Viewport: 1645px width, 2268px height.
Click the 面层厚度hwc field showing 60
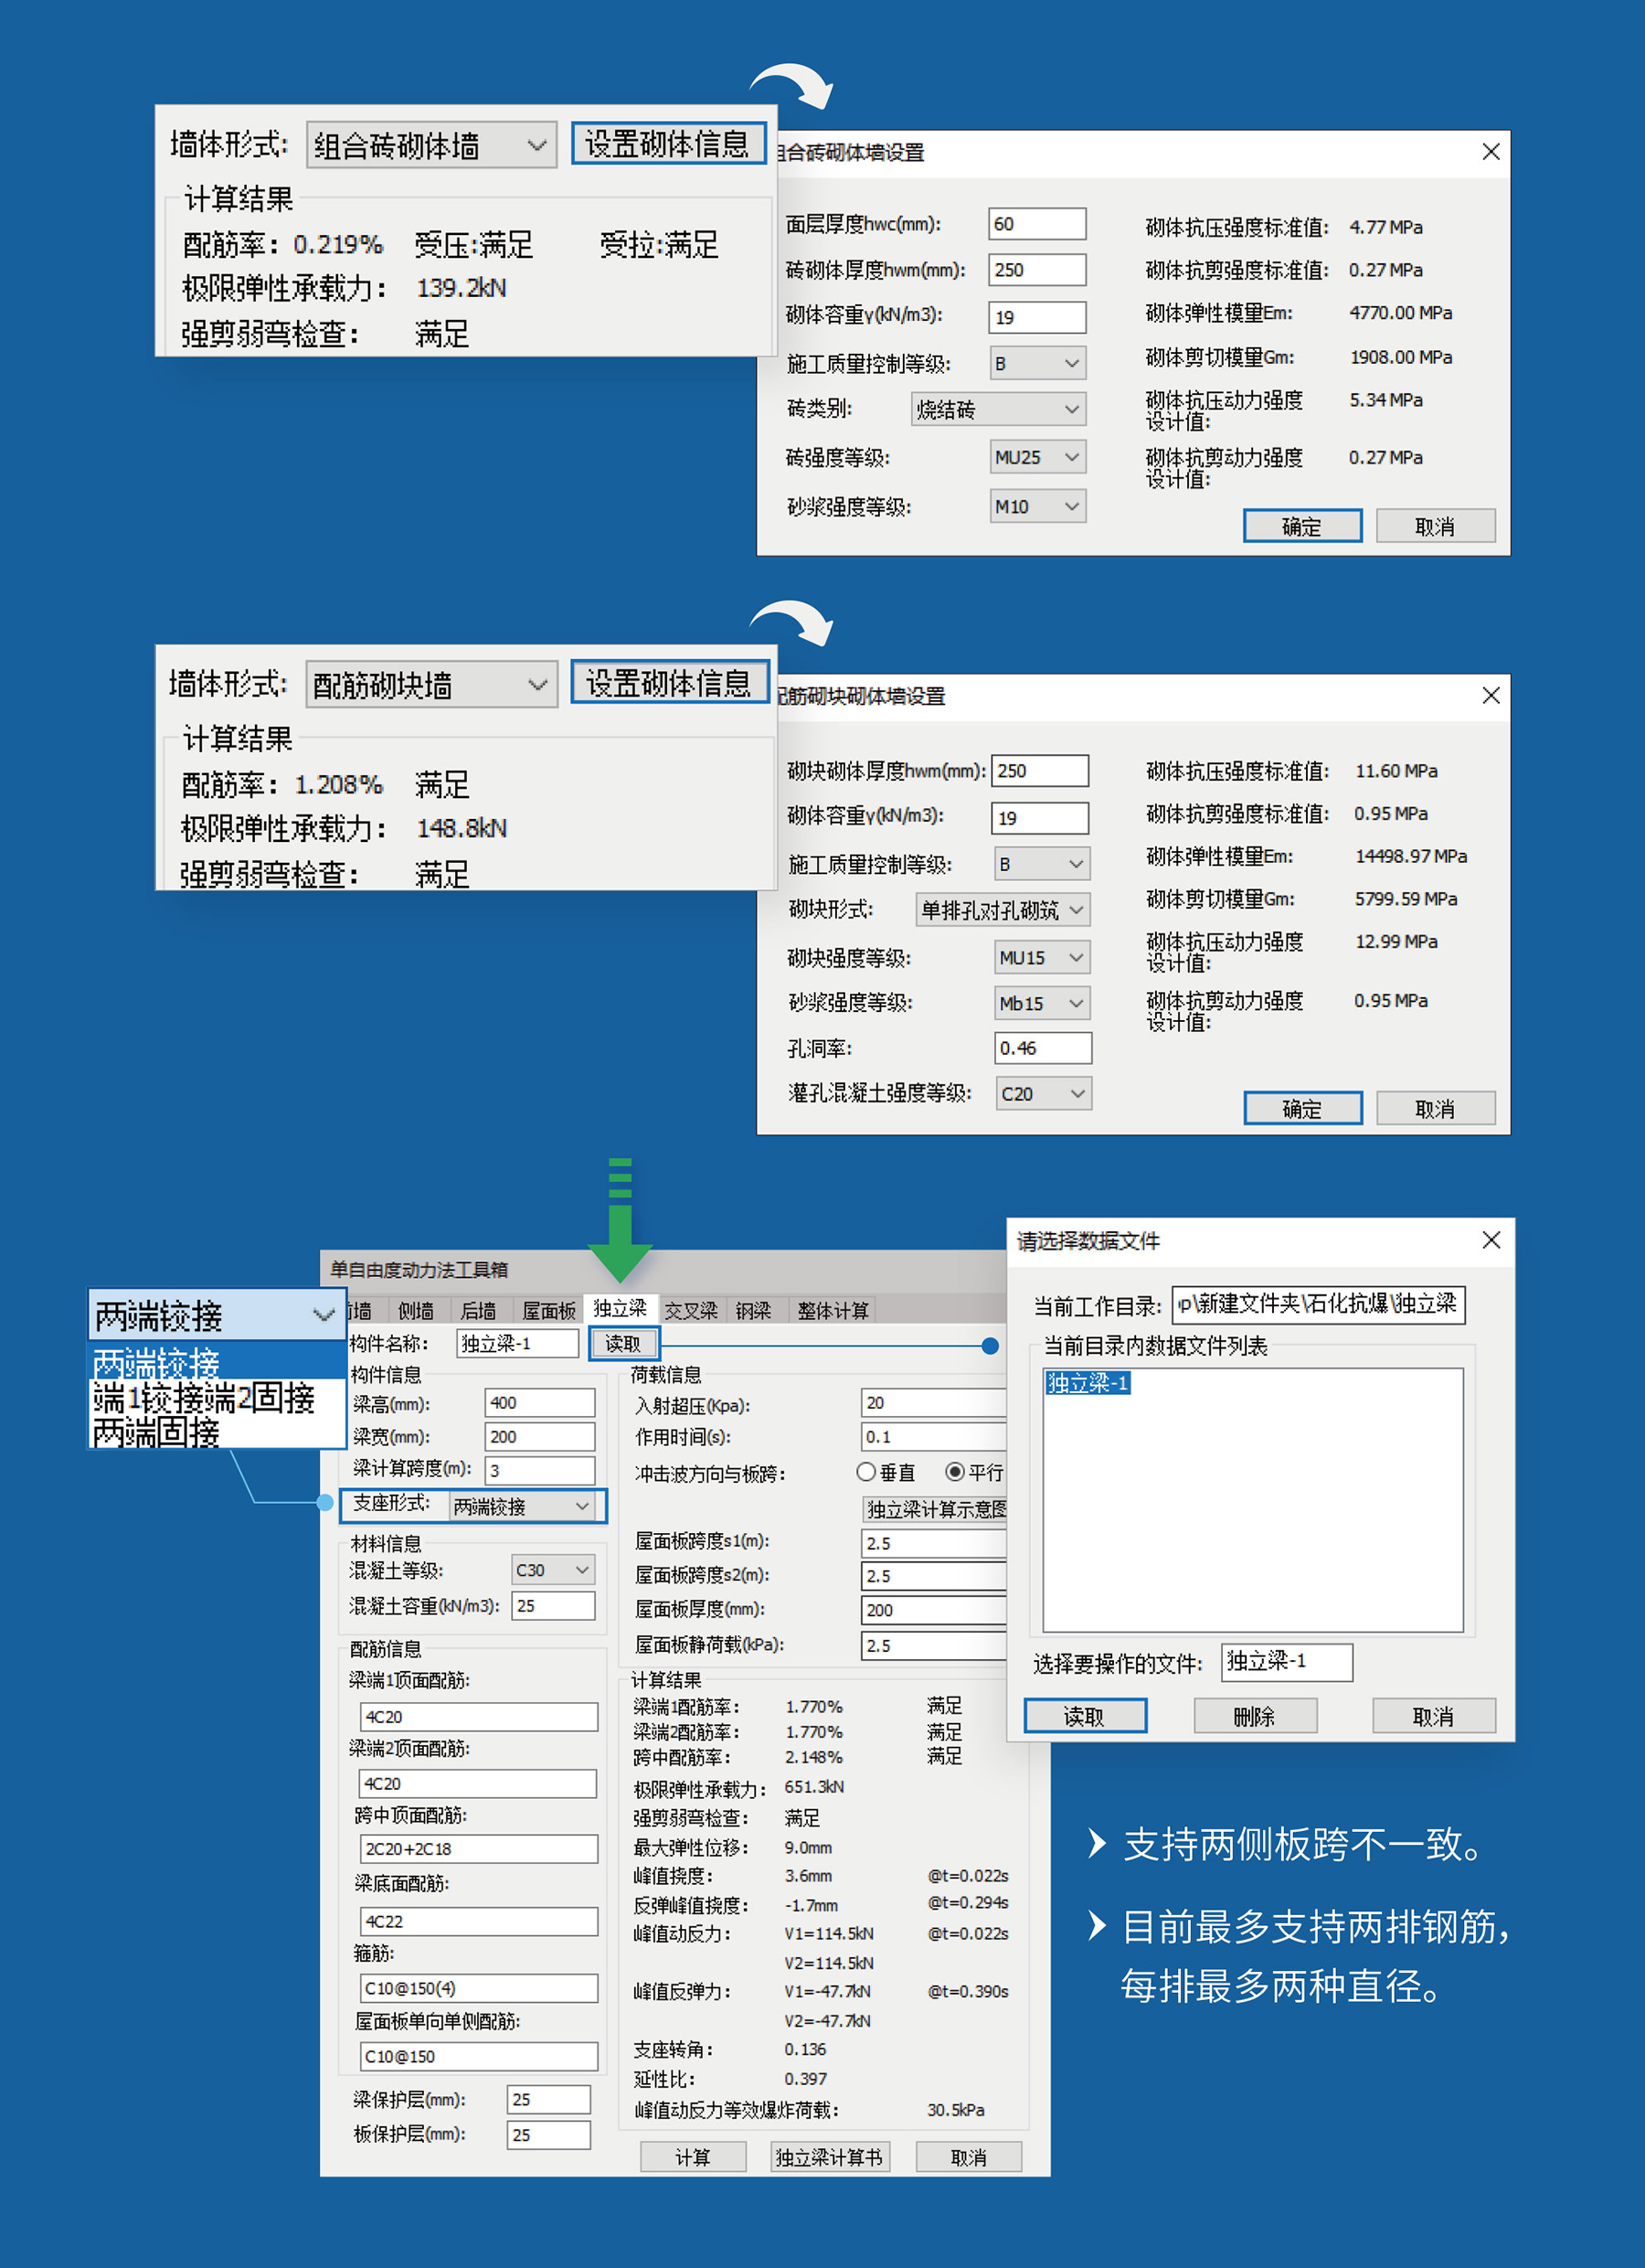tap(1037, 224)
